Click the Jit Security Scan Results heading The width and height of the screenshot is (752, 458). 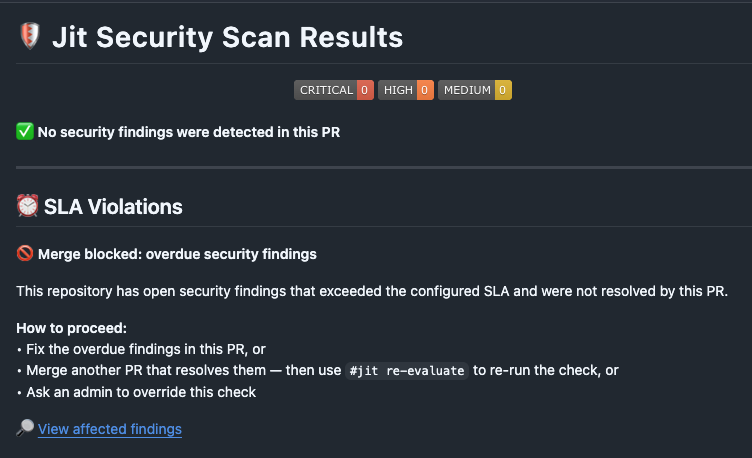[227, 37]
